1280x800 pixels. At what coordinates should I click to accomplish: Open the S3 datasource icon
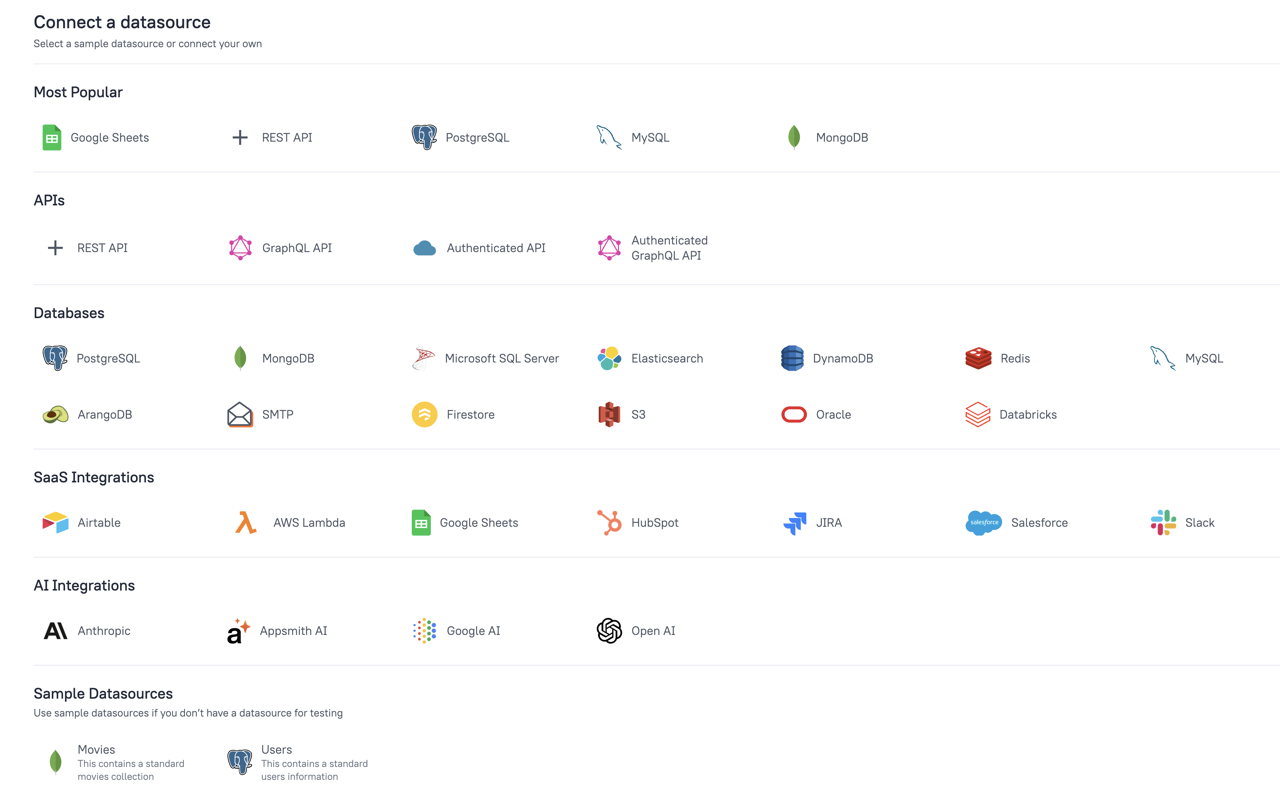click(609, 414)
